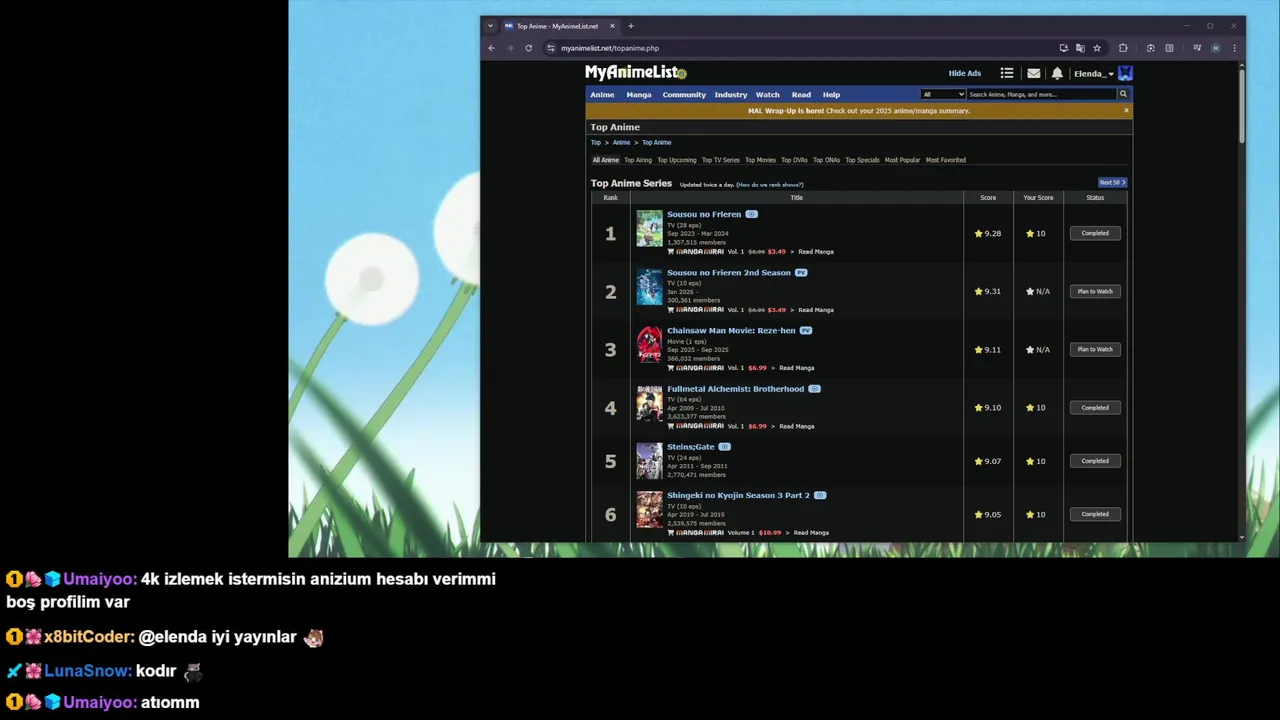Click the Anime breadcrumb link

point(621,142)
